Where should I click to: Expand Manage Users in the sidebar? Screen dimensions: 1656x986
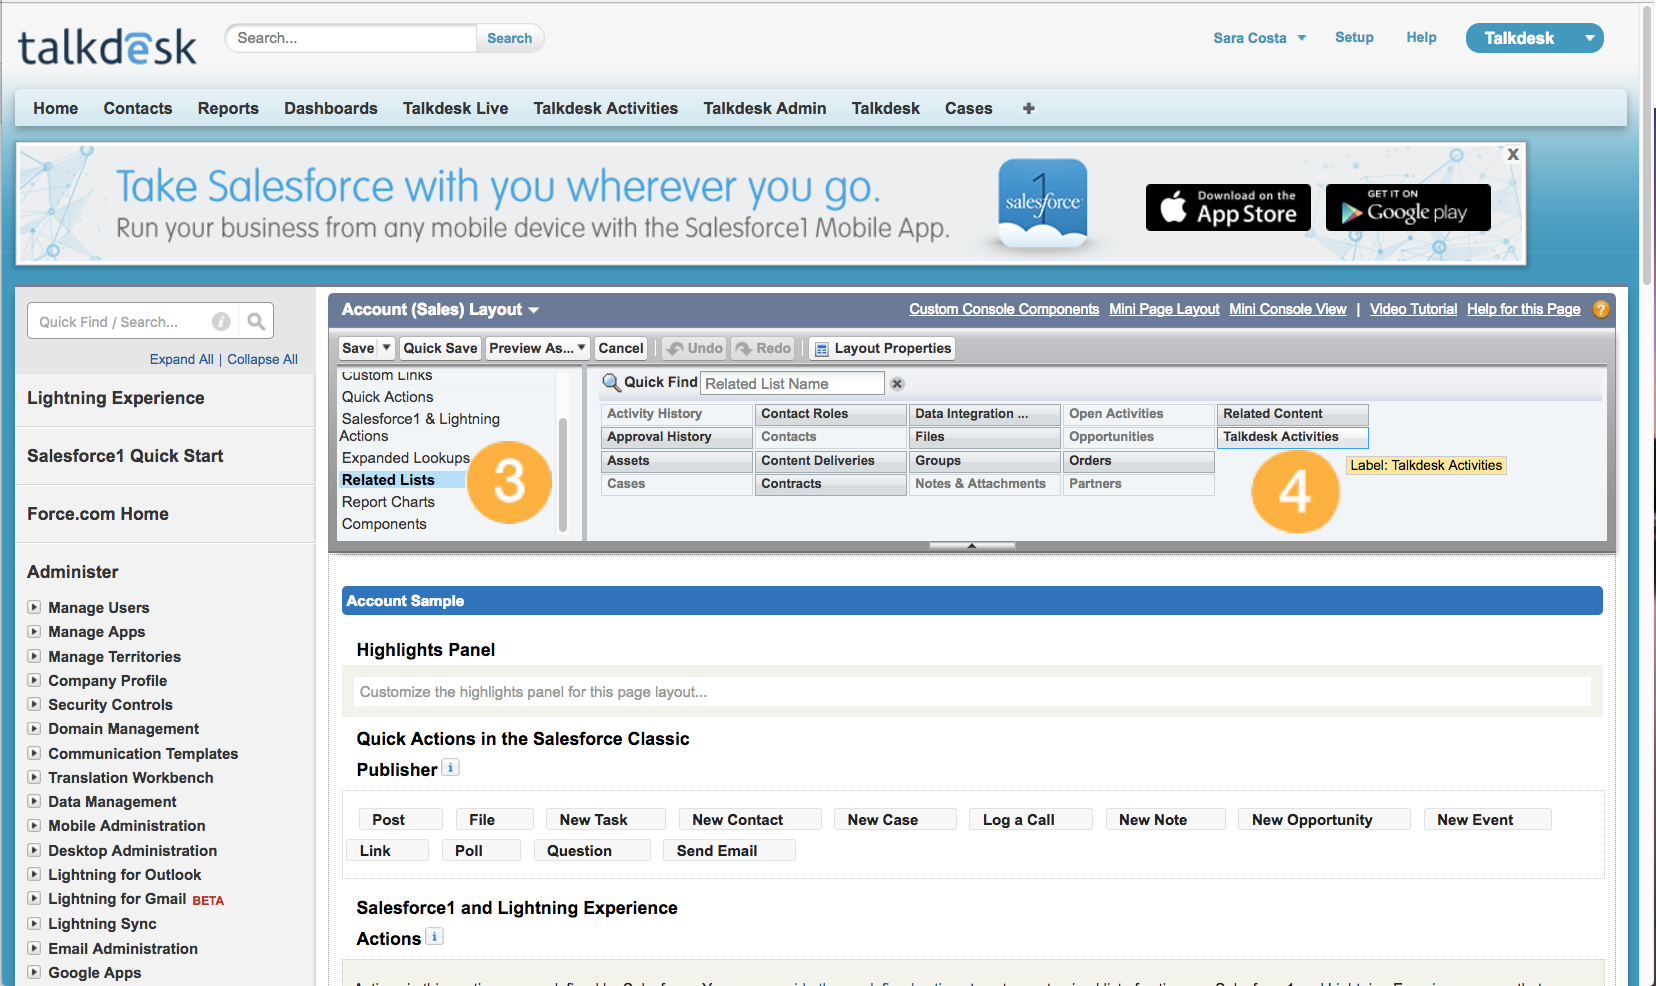click(x=34, y=607)
